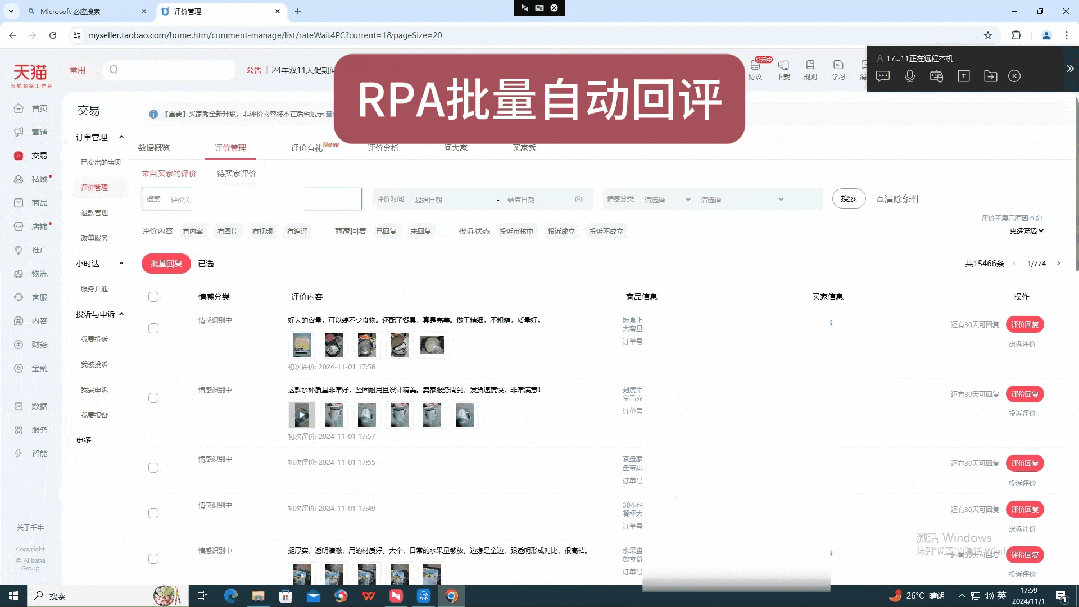The image size is (1079, 607).
Task: Select the checkbox of the third review row
Action: 153,467
